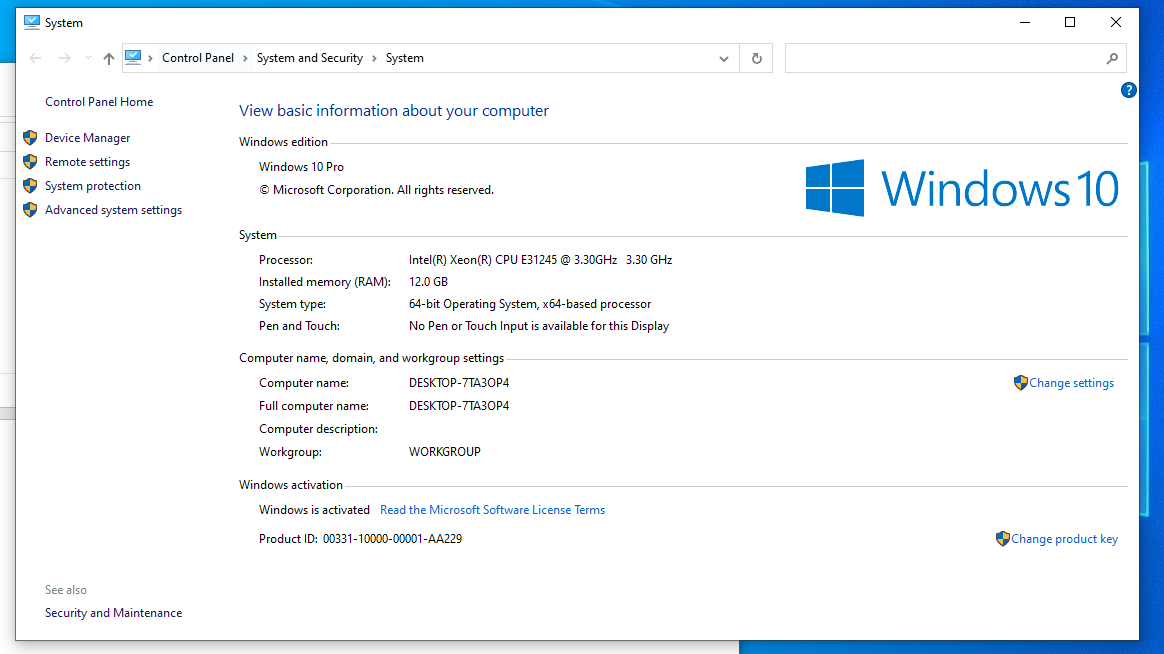Click Change settings for computer name
1164x654 pixels.
pyautogui.click(x=1071, y=383)
